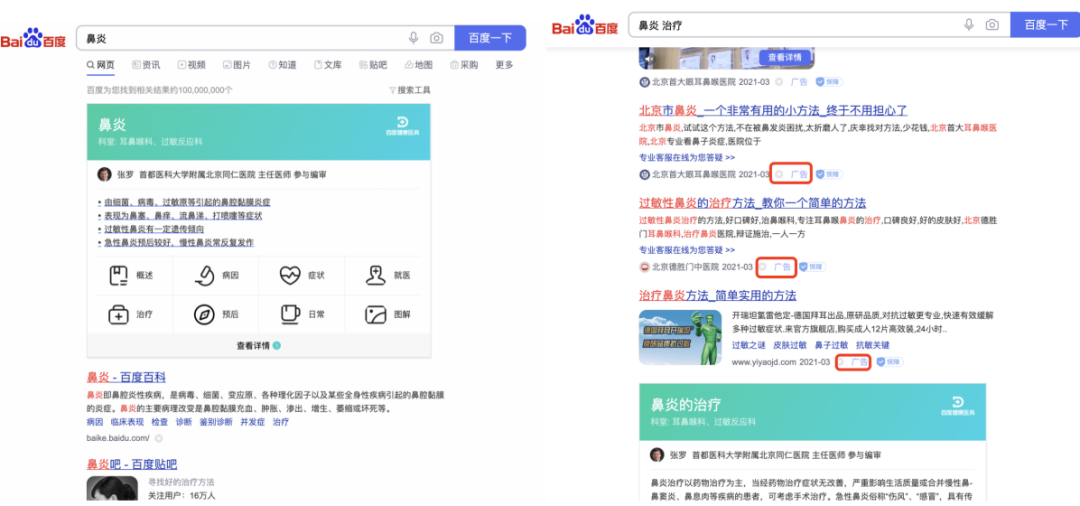Viewport: 1080px width, 506px height.
Task: Open 鼻炎 - 百度百科 result link
Action: pos(126,377)
